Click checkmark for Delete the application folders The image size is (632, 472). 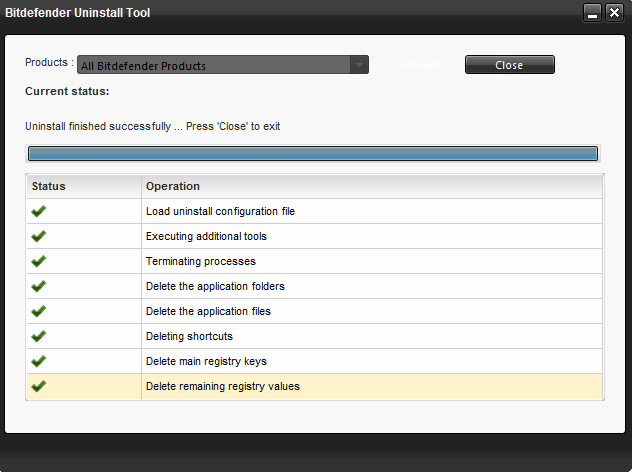click(39, 286)
